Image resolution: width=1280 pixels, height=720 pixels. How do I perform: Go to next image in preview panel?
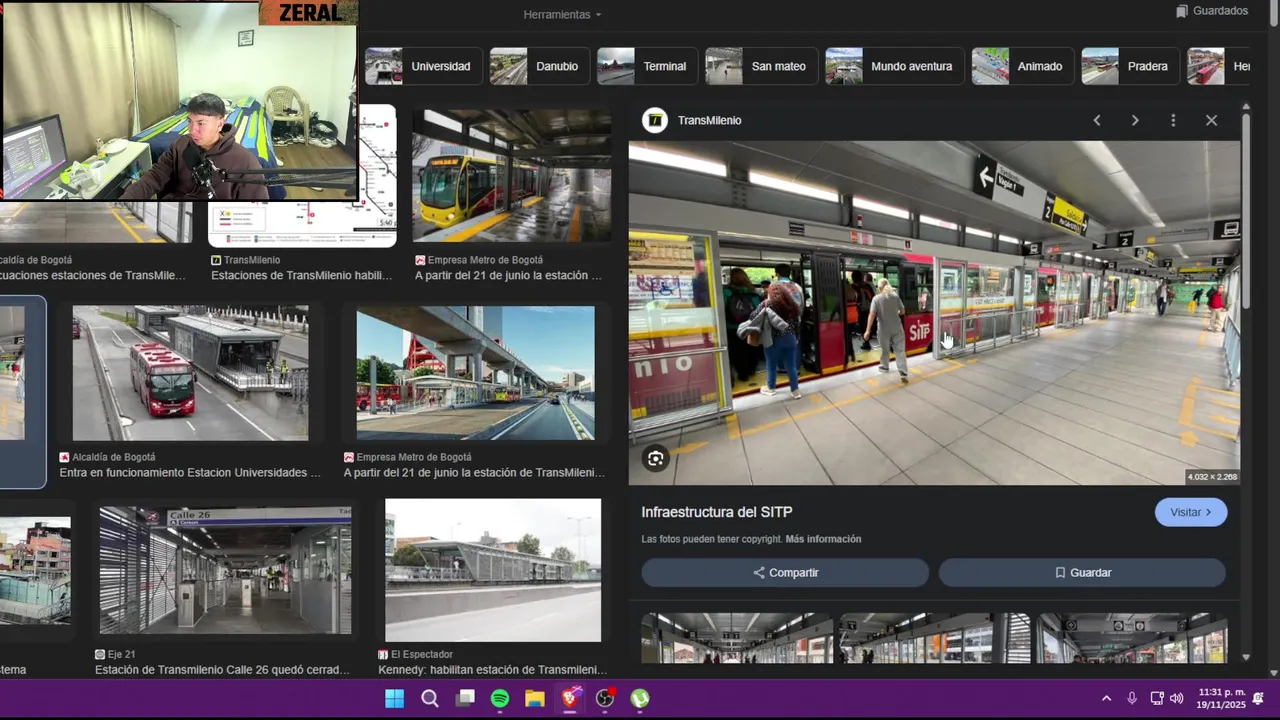(x=1135, y=120)
